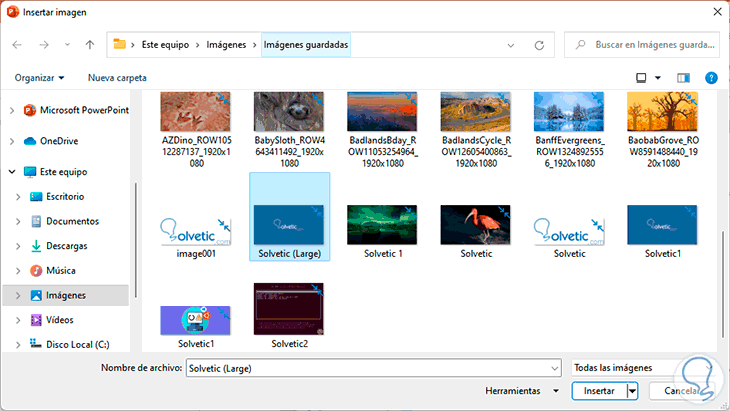Go back to previous folder
The width and height of the screenshot is (730, 411).
17,45
